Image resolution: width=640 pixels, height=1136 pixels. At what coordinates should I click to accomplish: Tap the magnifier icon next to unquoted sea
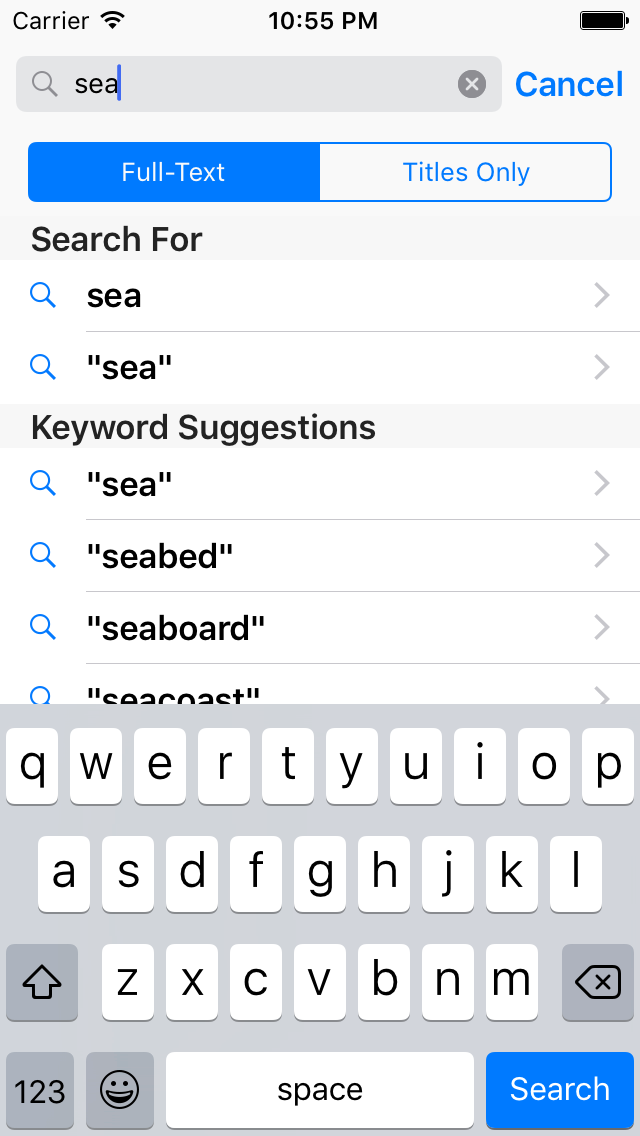[43, 295]
